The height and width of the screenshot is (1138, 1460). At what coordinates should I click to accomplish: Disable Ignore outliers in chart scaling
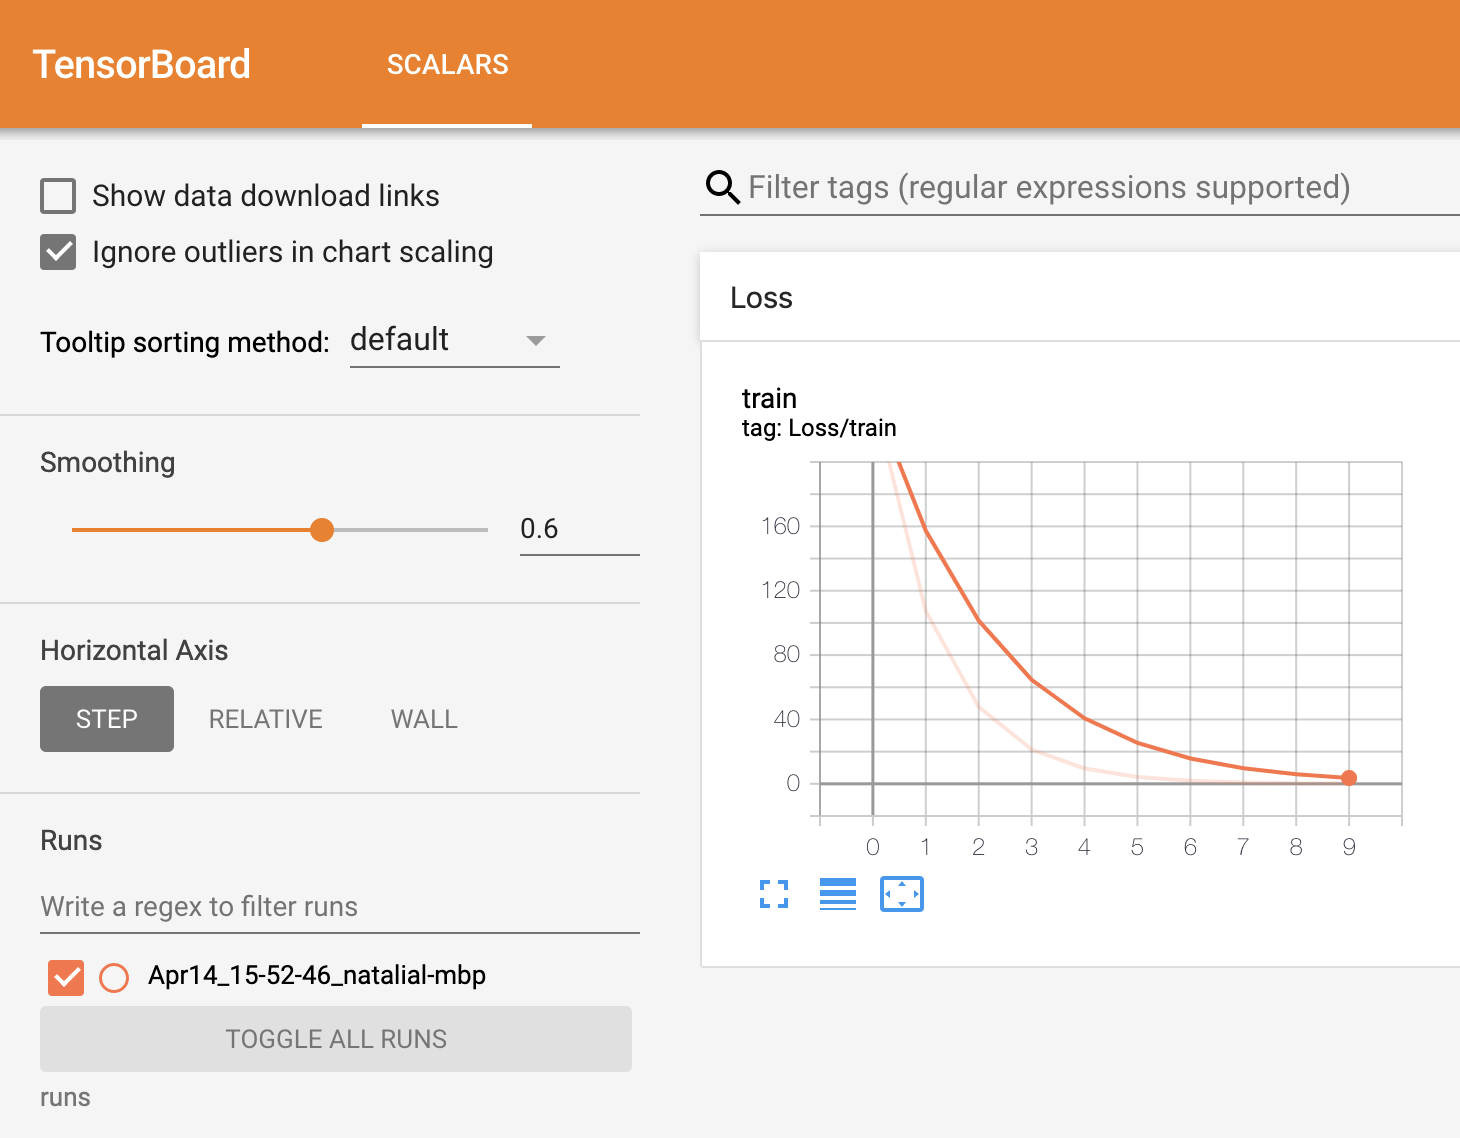click(x=57, y=252)
